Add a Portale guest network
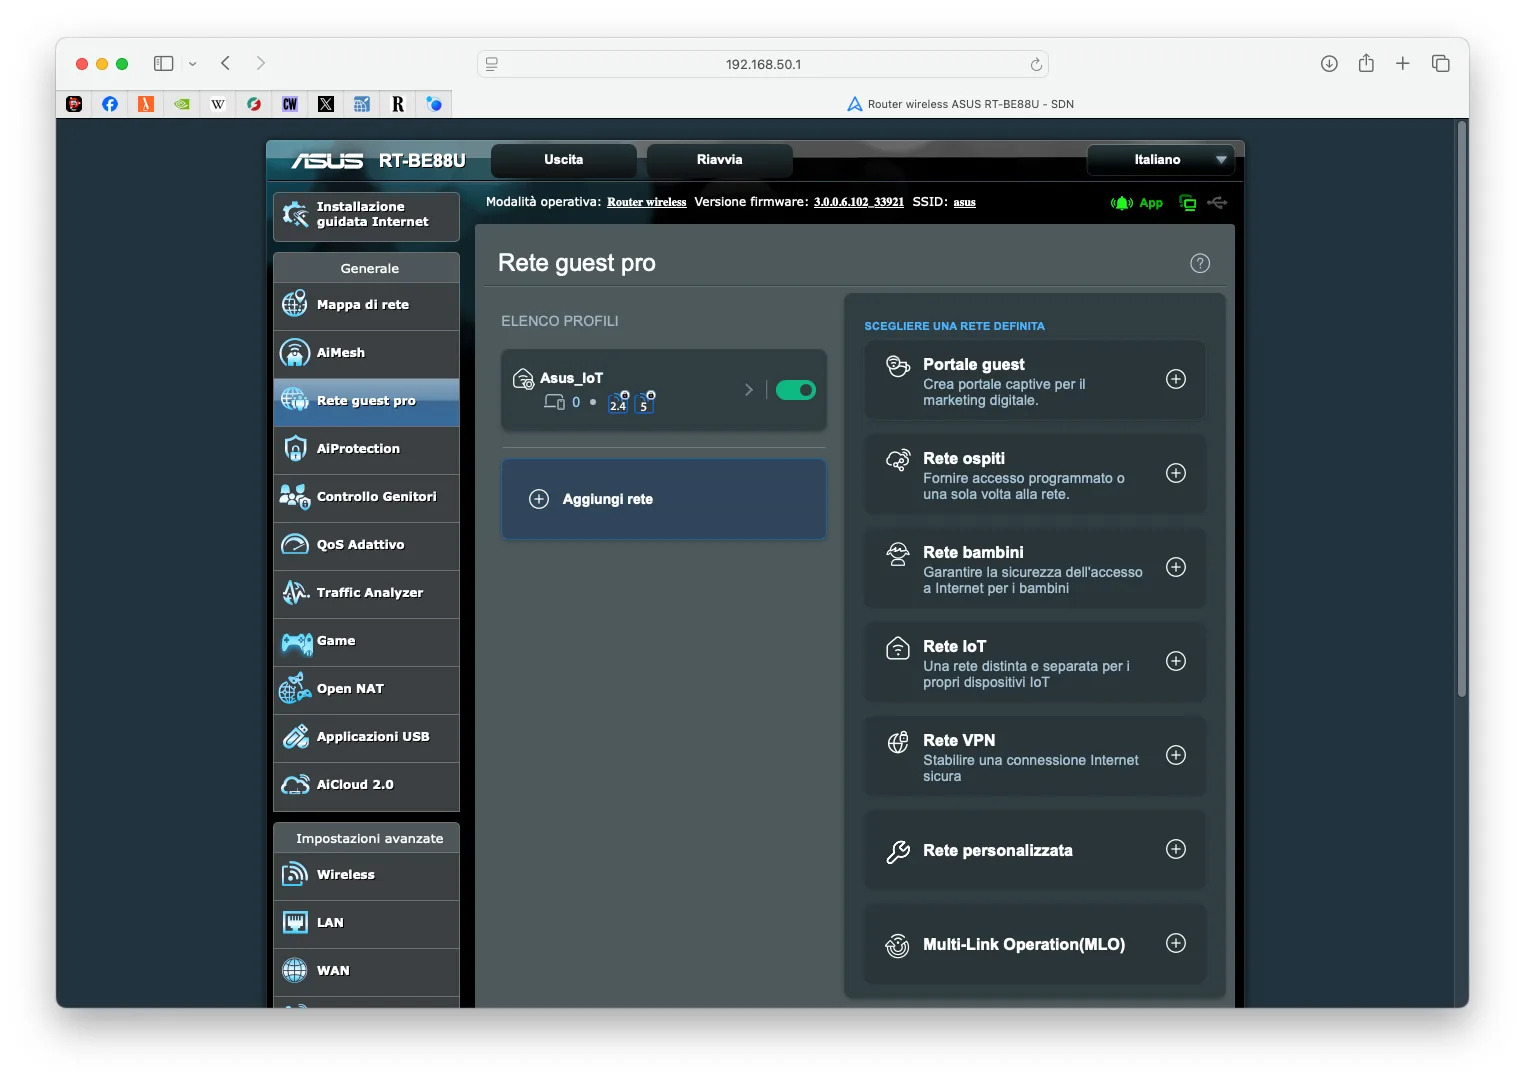The width and height of the screenshot is (1525, 1082). 1176,379
